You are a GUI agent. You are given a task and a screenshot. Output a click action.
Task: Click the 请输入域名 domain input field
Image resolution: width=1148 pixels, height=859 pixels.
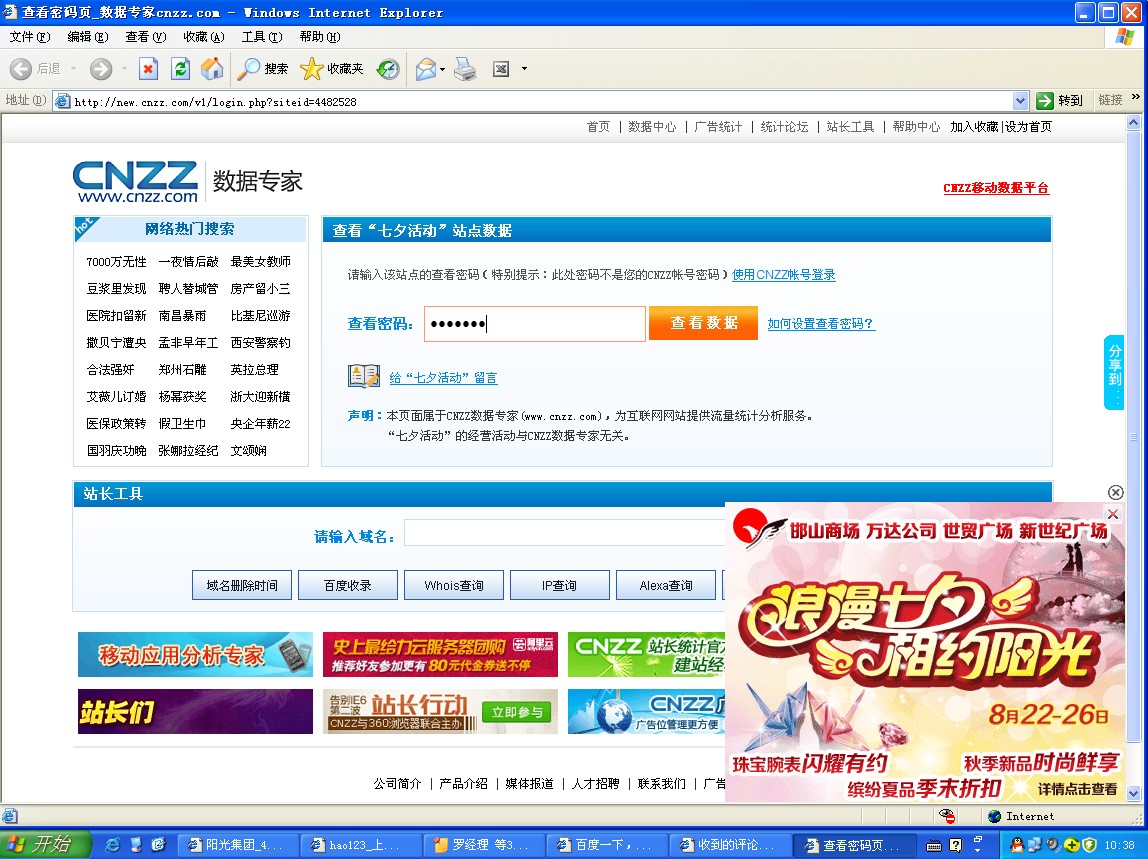point(564,533)
